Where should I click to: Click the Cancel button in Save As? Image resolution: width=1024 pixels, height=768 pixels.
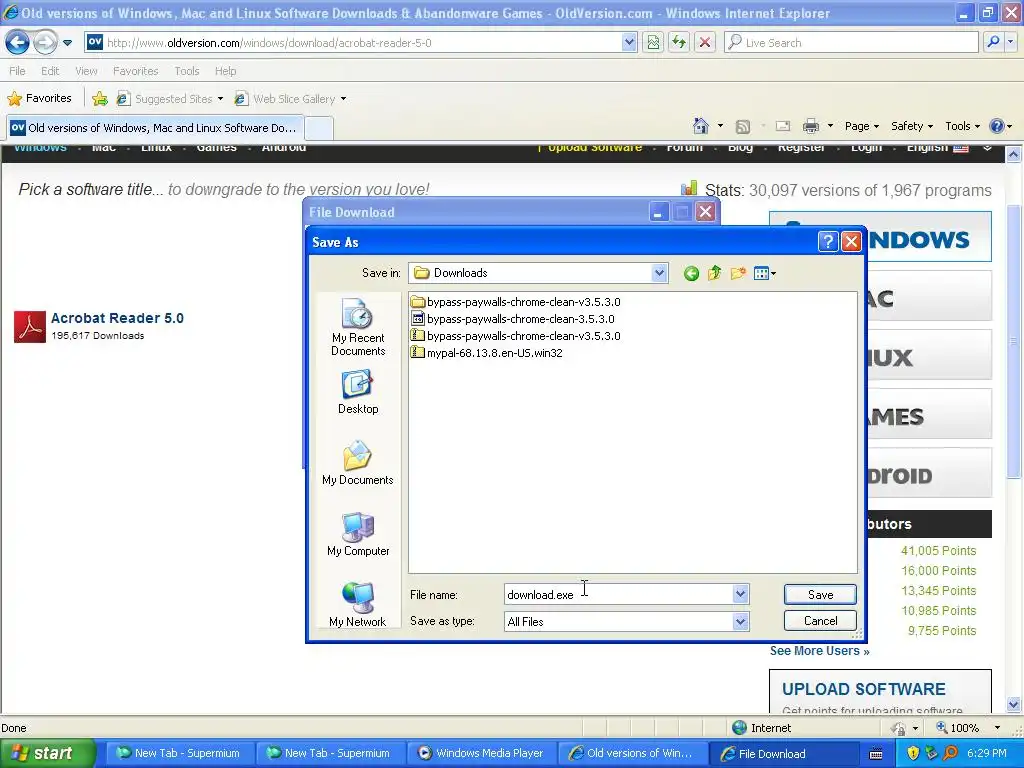pyautogui.click(x=820, y=620)
